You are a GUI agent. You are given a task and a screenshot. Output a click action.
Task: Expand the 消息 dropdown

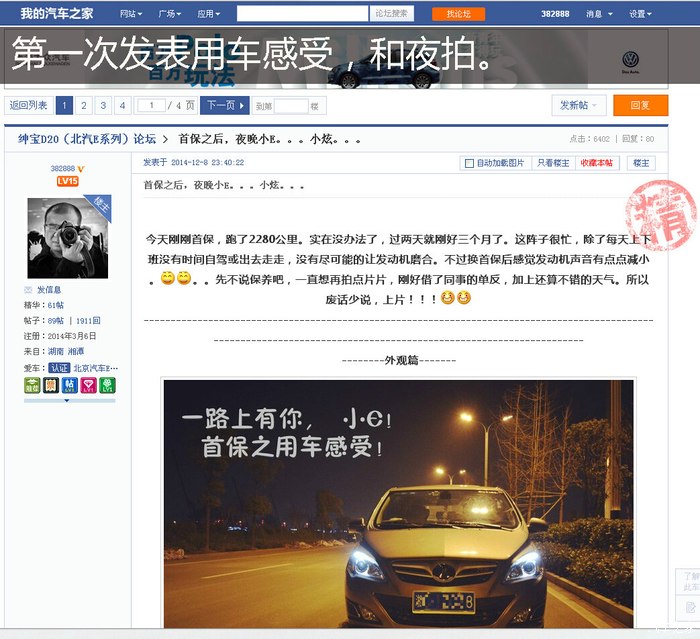pos(597,14)
